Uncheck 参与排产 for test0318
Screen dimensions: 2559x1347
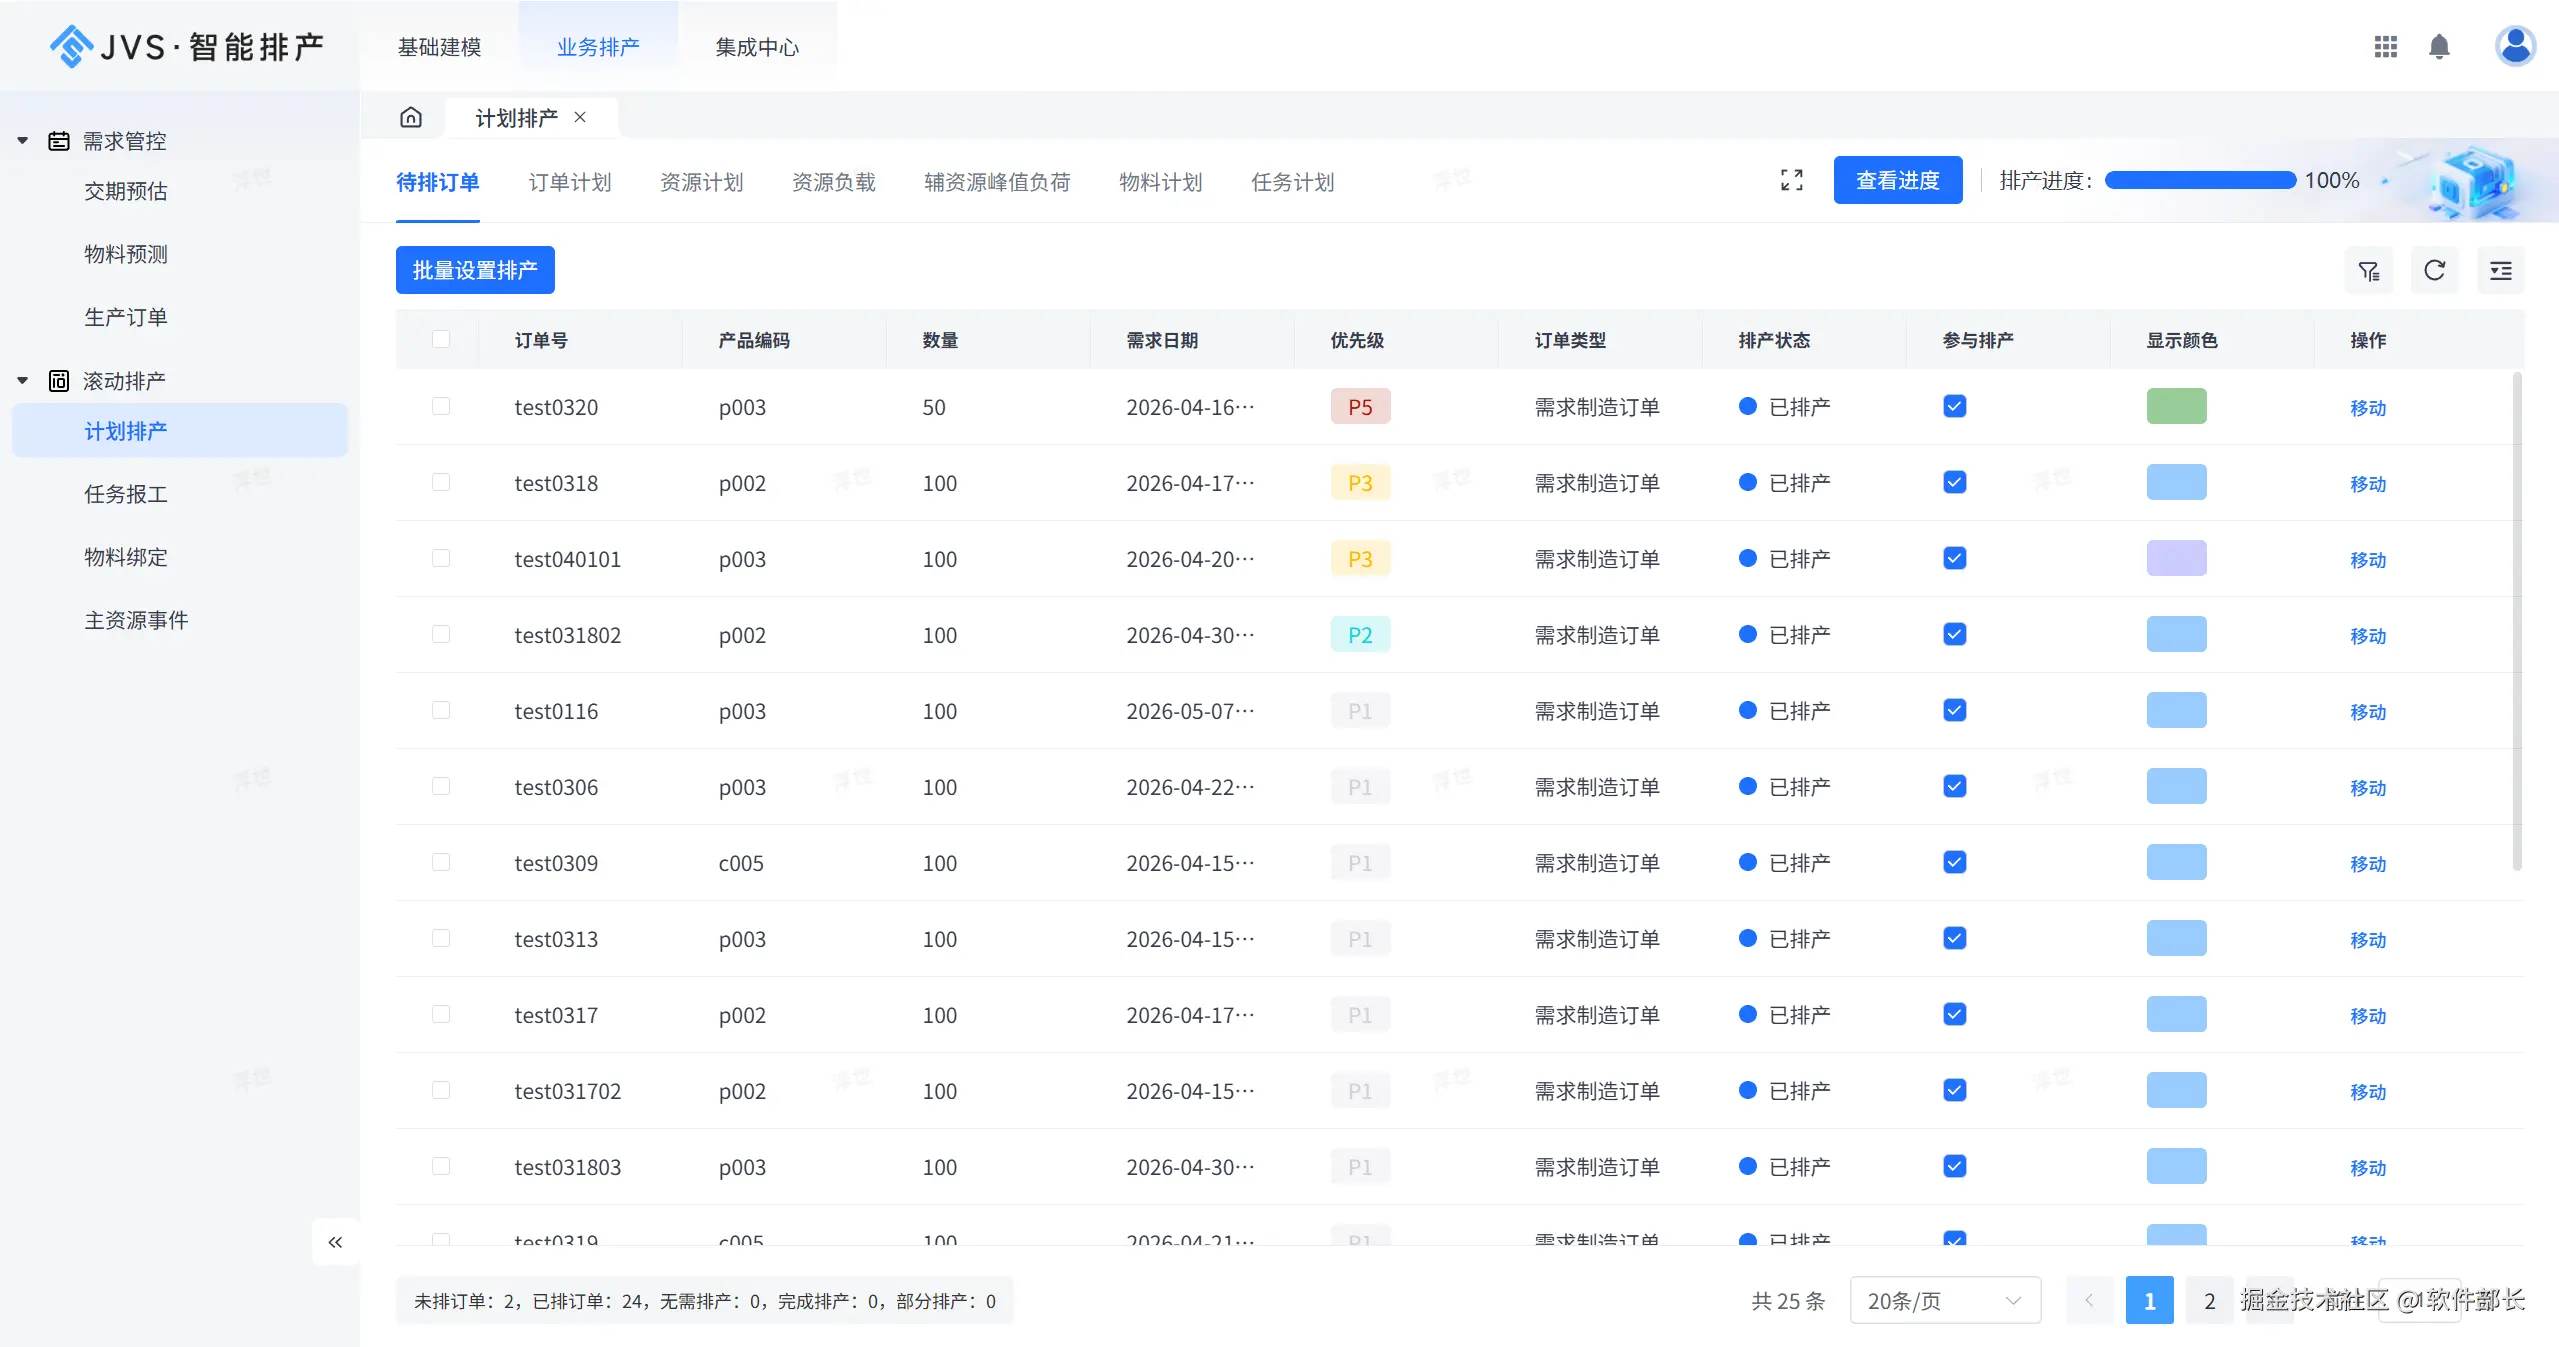1954,483
